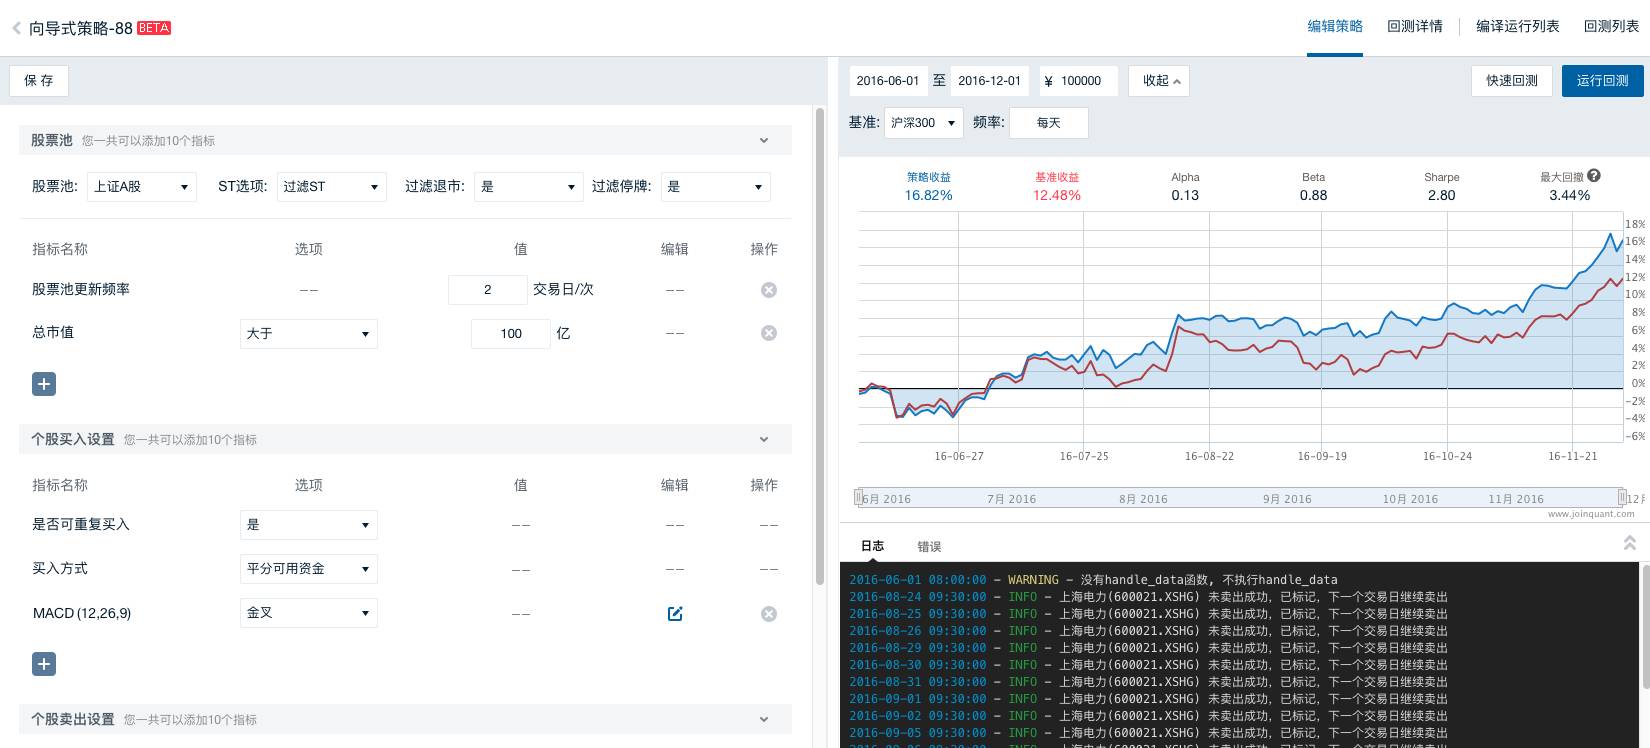This screenshot has height=748, width=1650.
Task: Click the 16-08-22 chart axis label
Action: [x=1209, y=456]
